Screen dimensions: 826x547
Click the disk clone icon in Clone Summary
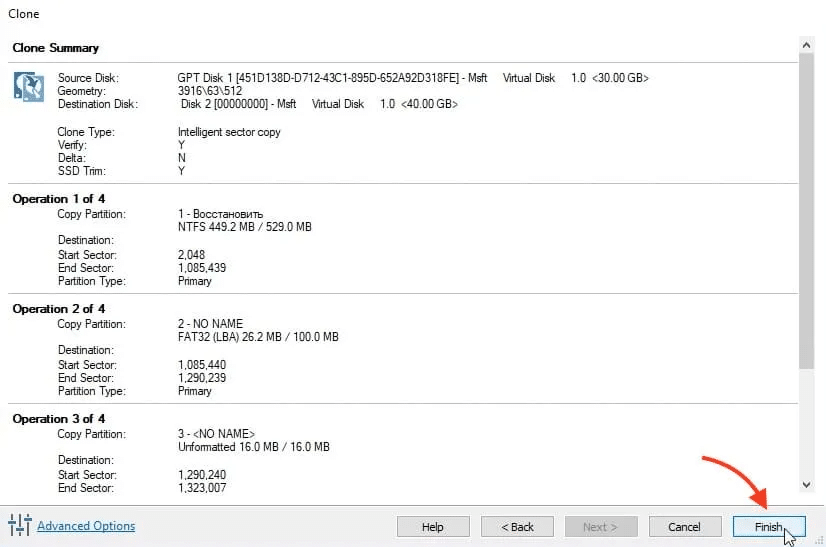click(29, 86)
